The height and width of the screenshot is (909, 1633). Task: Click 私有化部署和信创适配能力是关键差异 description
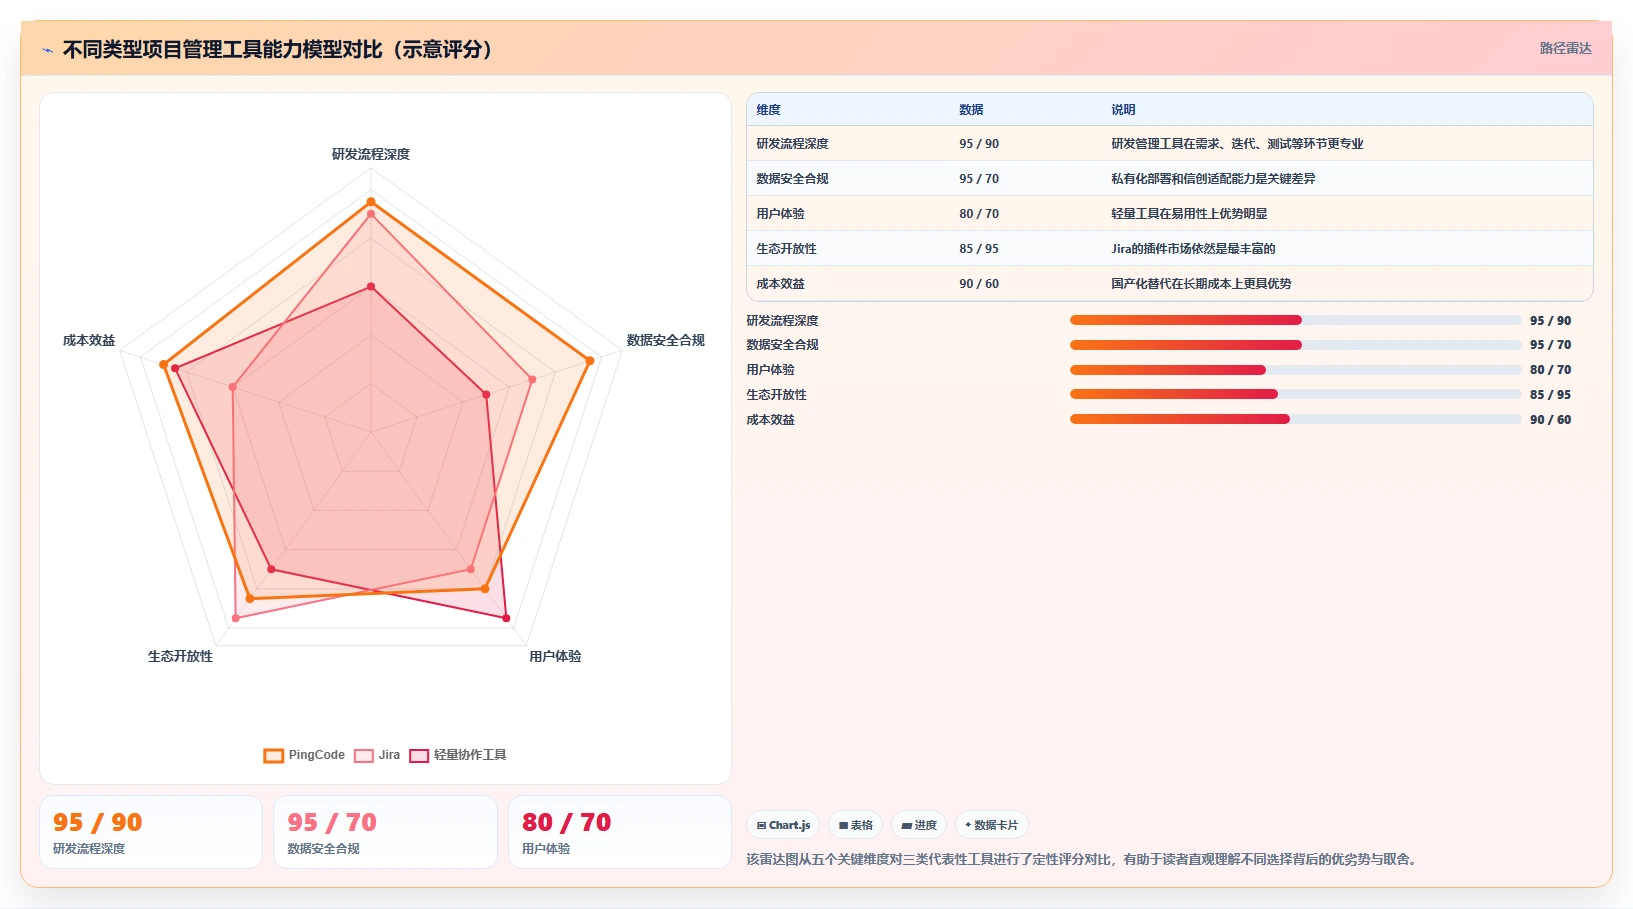pos(1213,179)
